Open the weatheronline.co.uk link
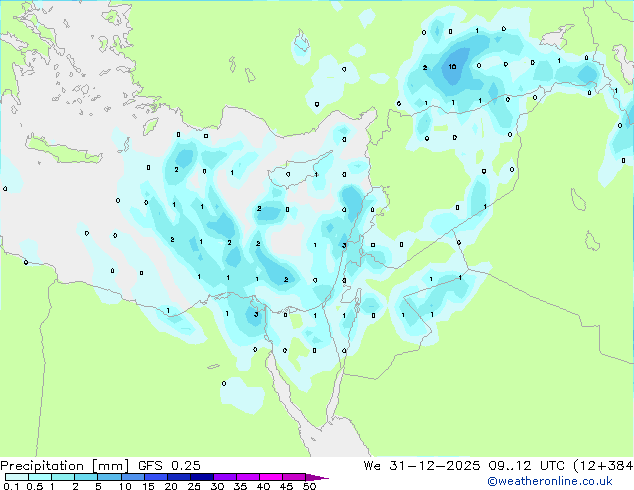The image size is (634, 490). (550, 481)
